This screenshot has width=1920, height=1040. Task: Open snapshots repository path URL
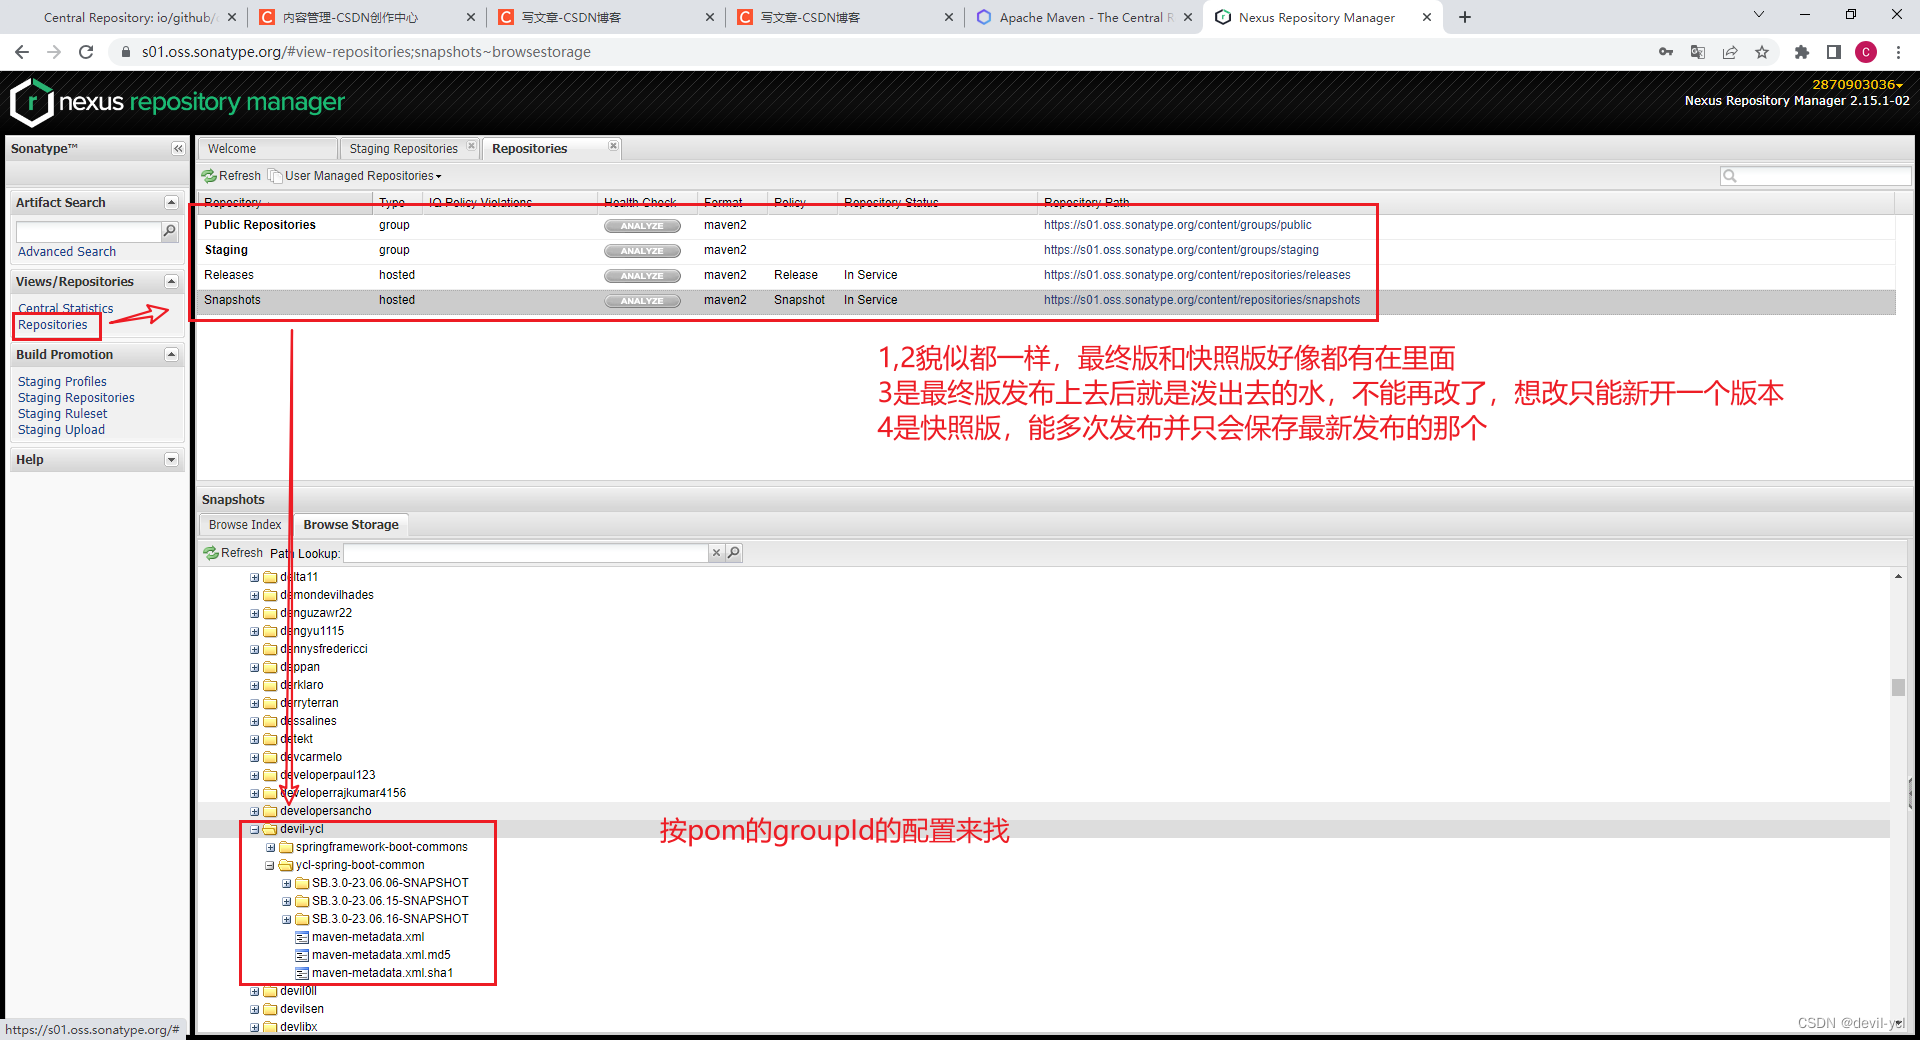pos(1202,300)
